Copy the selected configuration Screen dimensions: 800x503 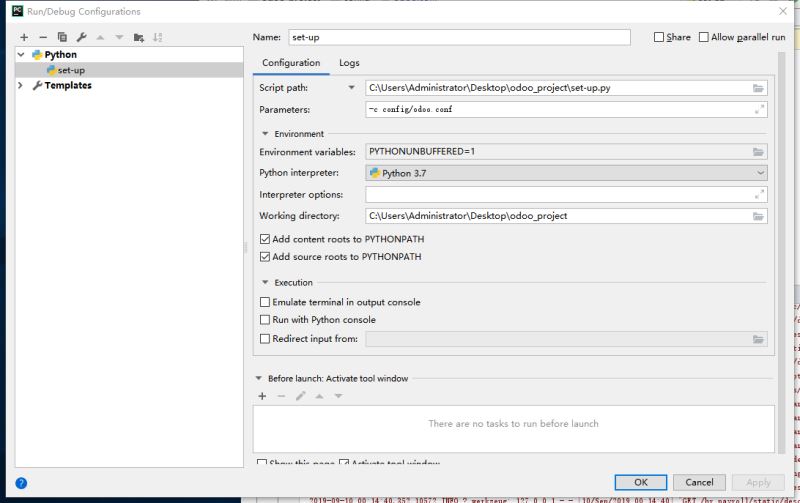click(62, 37)
